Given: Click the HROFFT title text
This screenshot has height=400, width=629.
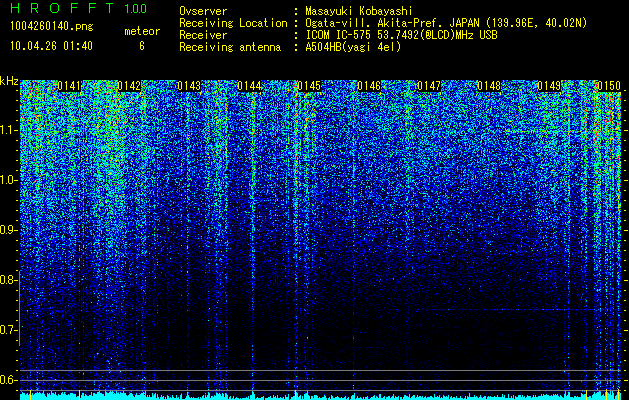Looking at the screenshot, I should (x=62, y=8).
